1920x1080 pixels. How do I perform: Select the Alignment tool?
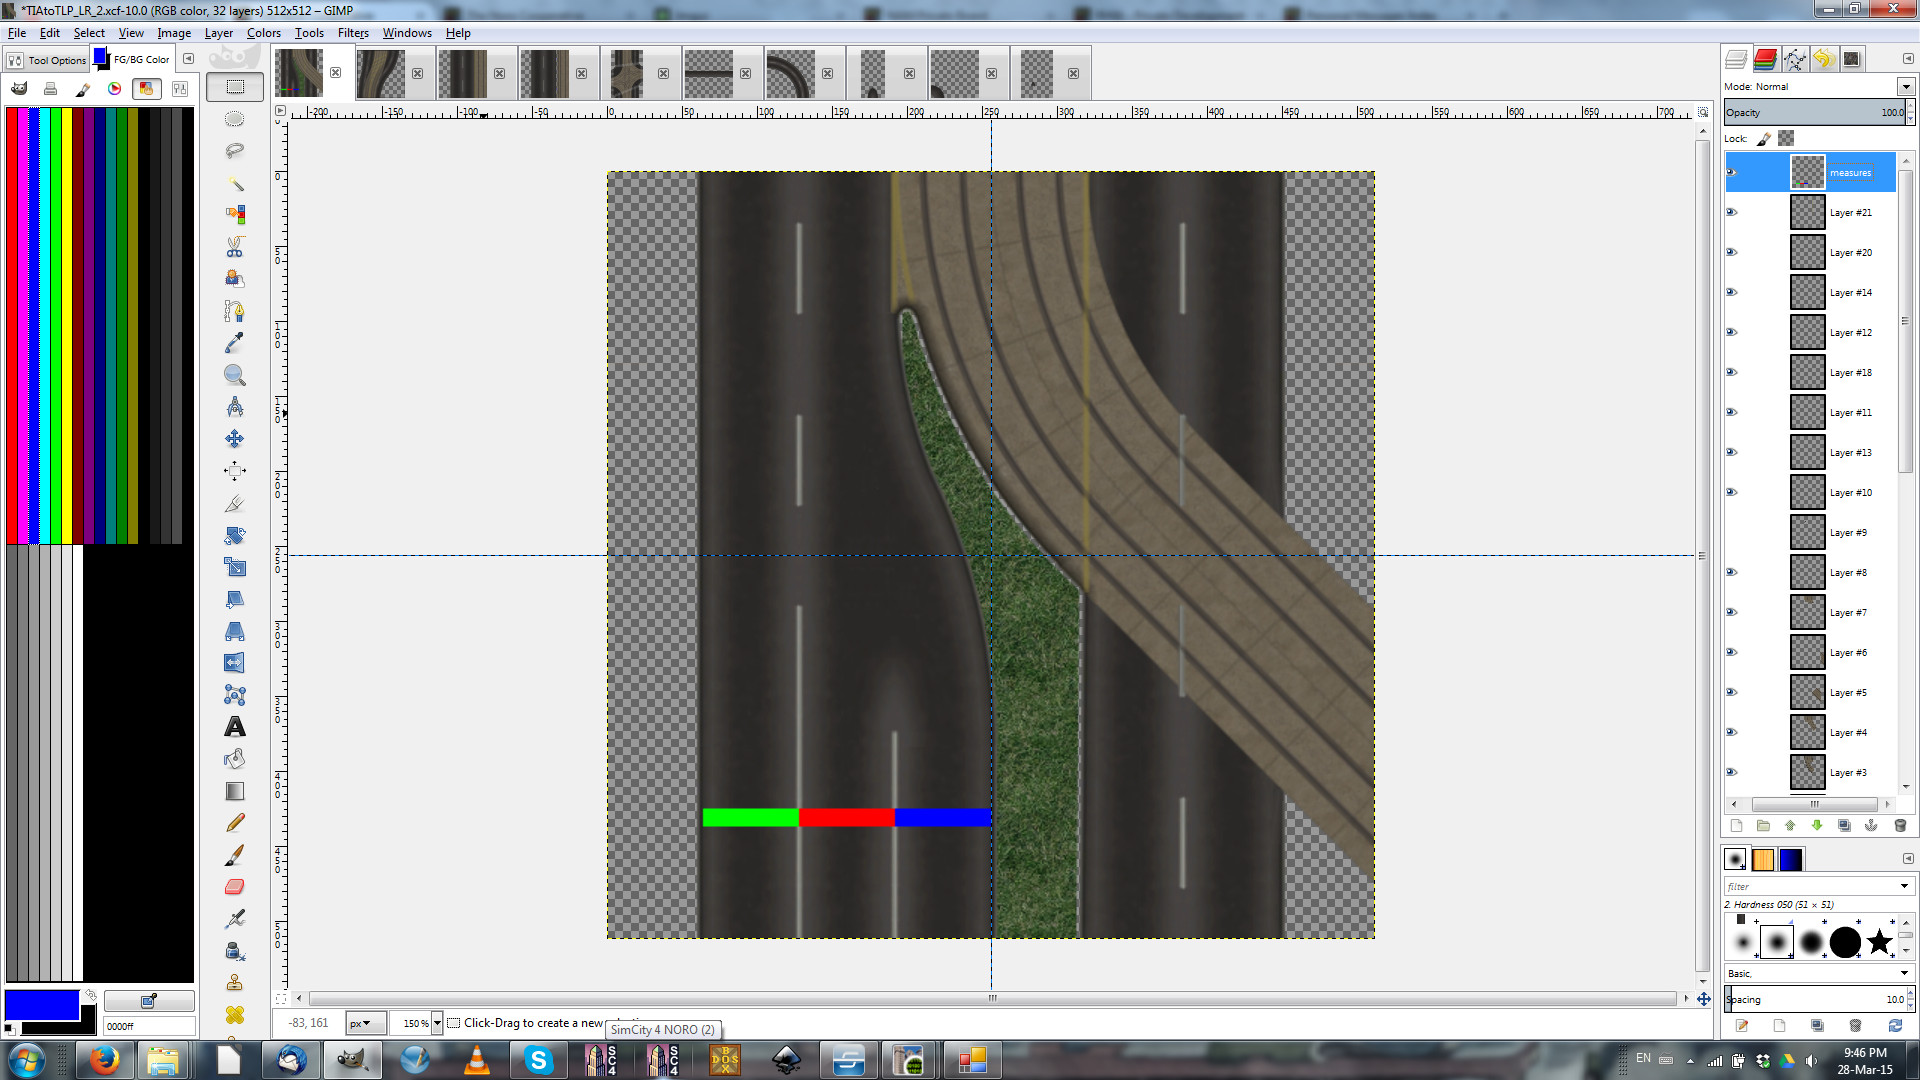tap(235, 471)
